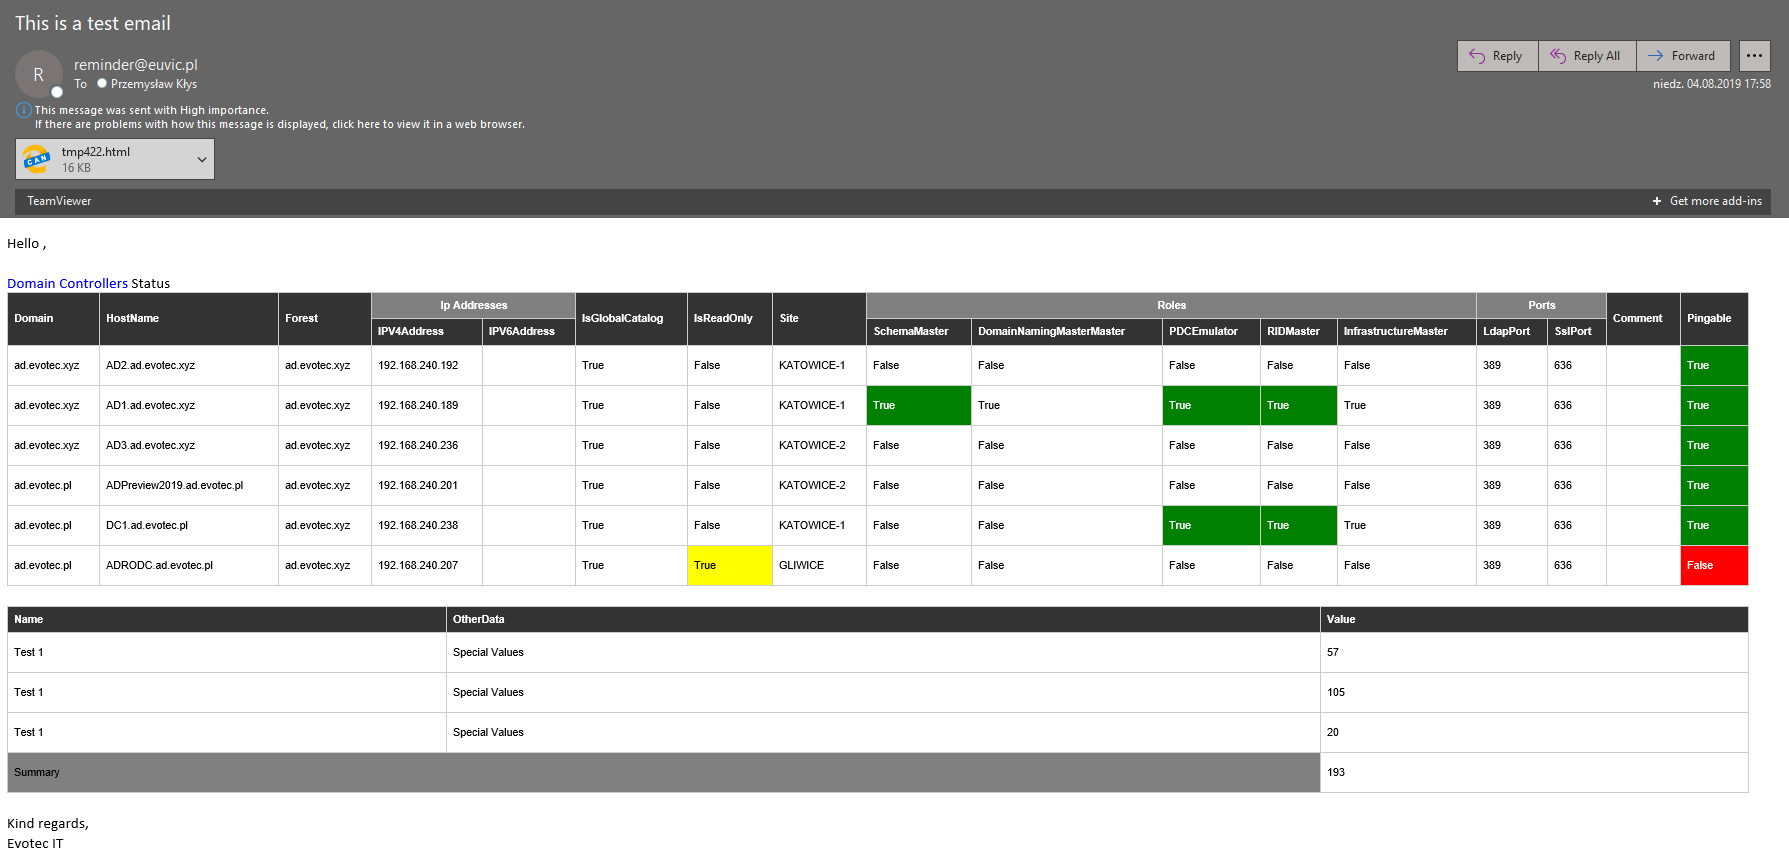Click sender address reminder@euvic.pl

click(136, 65)
